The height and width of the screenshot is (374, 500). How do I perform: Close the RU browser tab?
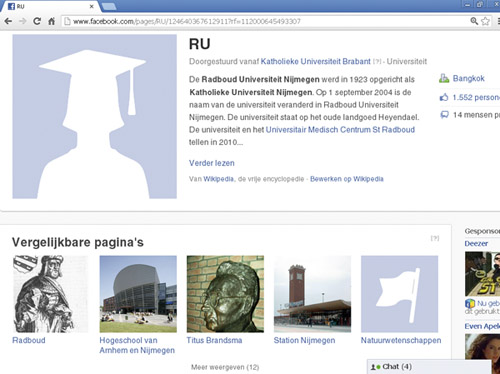pyautogui.click(x=92, y=6)
